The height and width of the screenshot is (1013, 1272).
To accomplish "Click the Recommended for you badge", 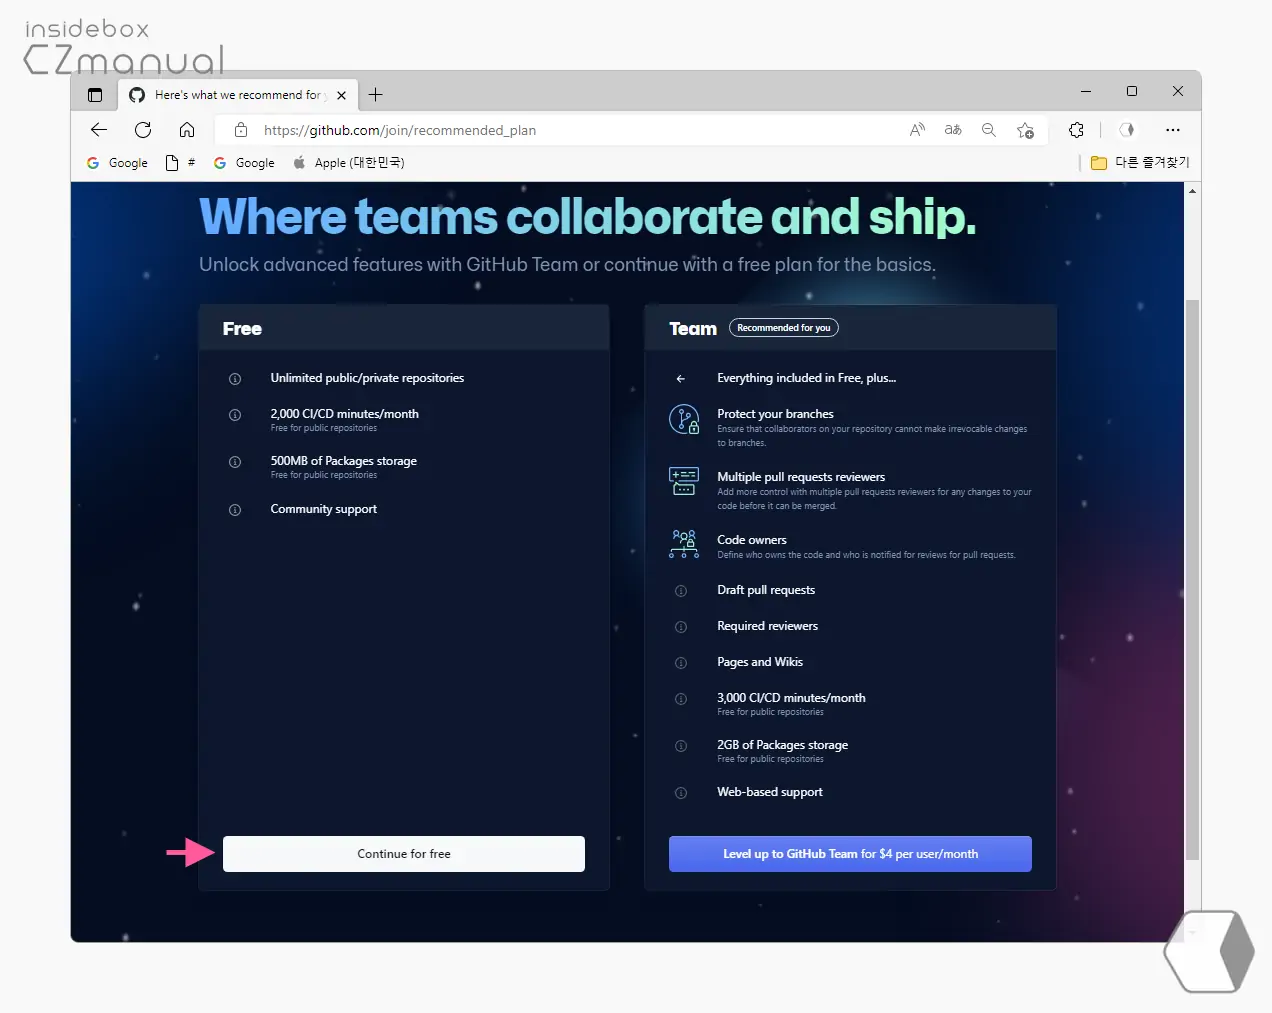I will click(x=784, y=328).
